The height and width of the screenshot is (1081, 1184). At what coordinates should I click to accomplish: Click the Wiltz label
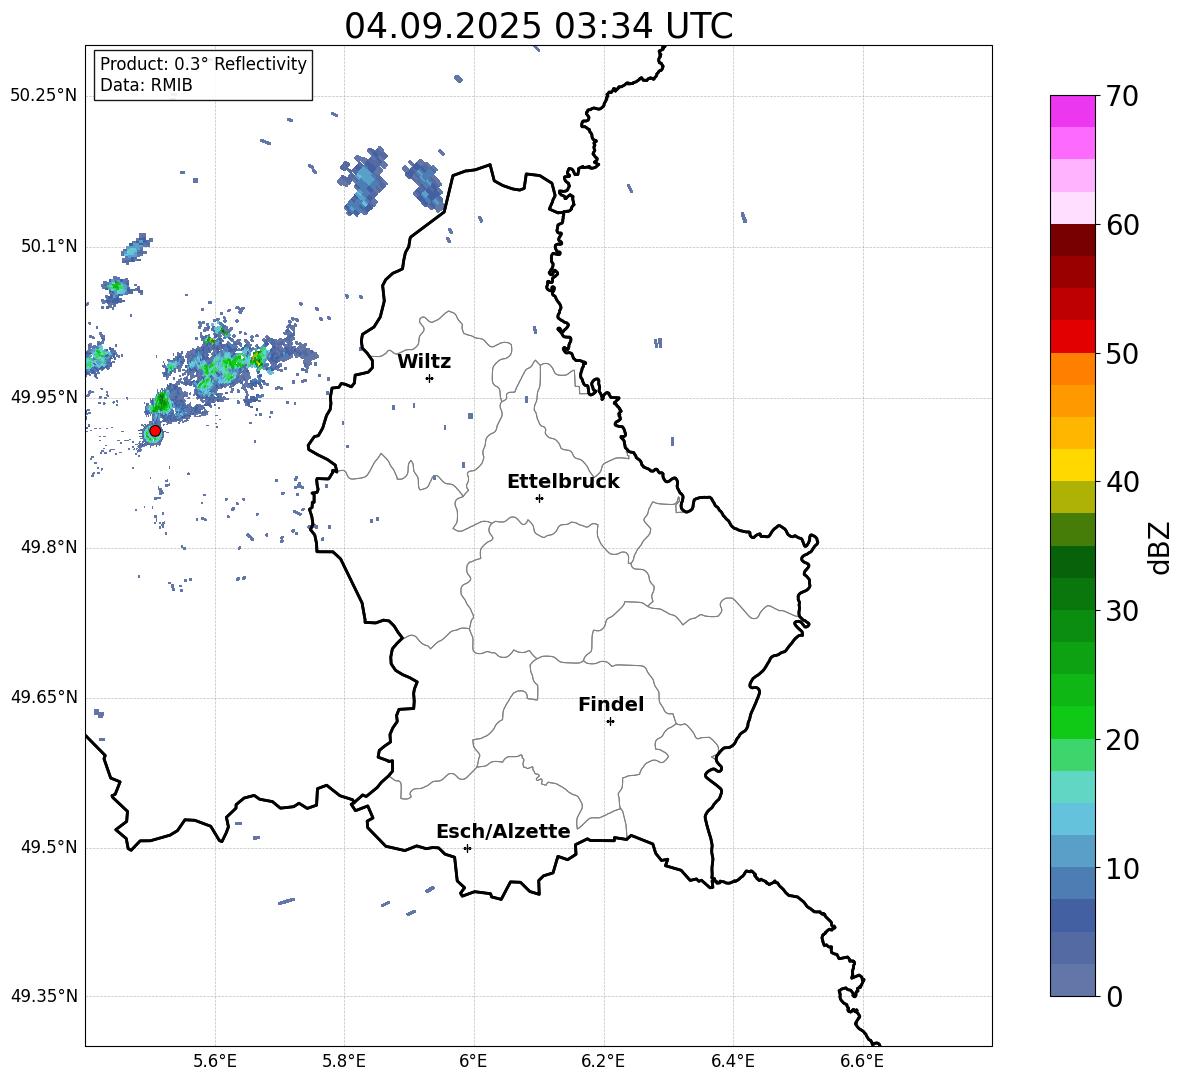tap(424, 362)
